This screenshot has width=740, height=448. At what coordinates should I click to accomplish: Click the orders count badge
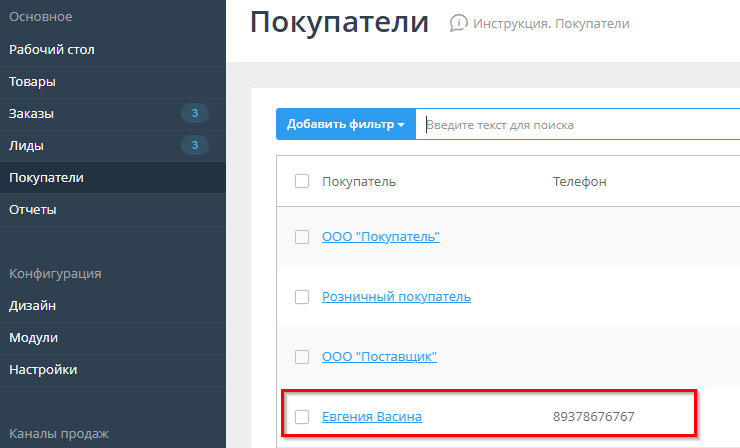point(195,113)
